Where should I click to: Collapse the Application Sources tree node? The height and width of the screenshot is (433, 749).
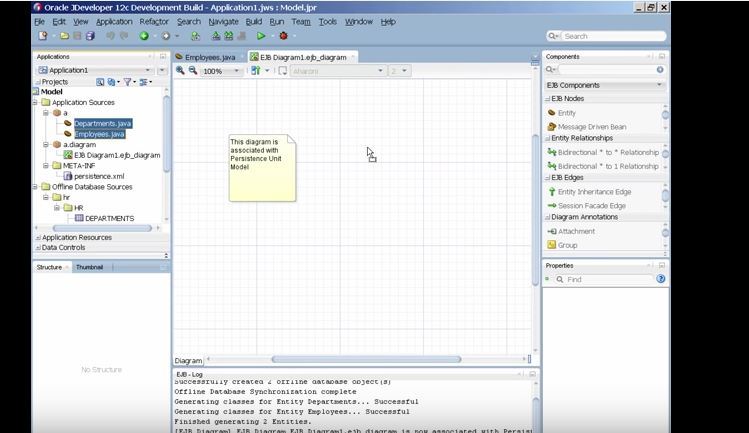click(x=36, y=102)
